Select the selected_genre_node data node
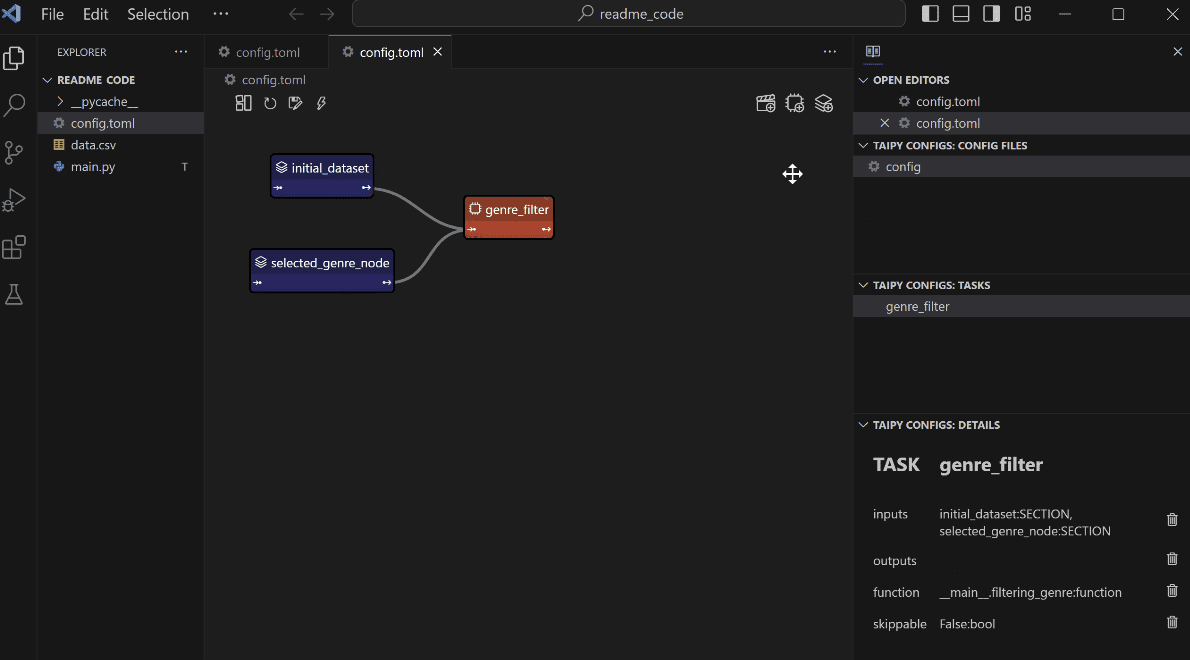The height and width of the screenshot is (660, 1190). point(323,270)
